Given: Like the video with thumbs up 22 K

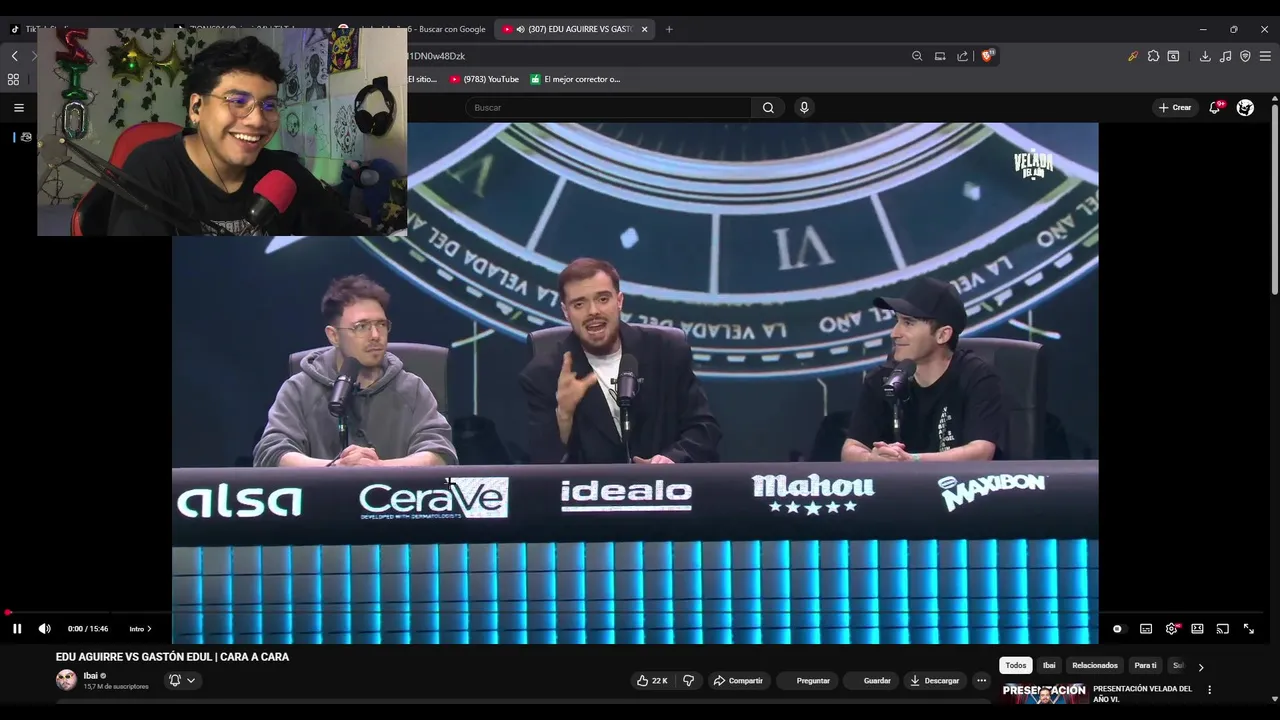Looking at the screenshot, I should coord(652,681).
